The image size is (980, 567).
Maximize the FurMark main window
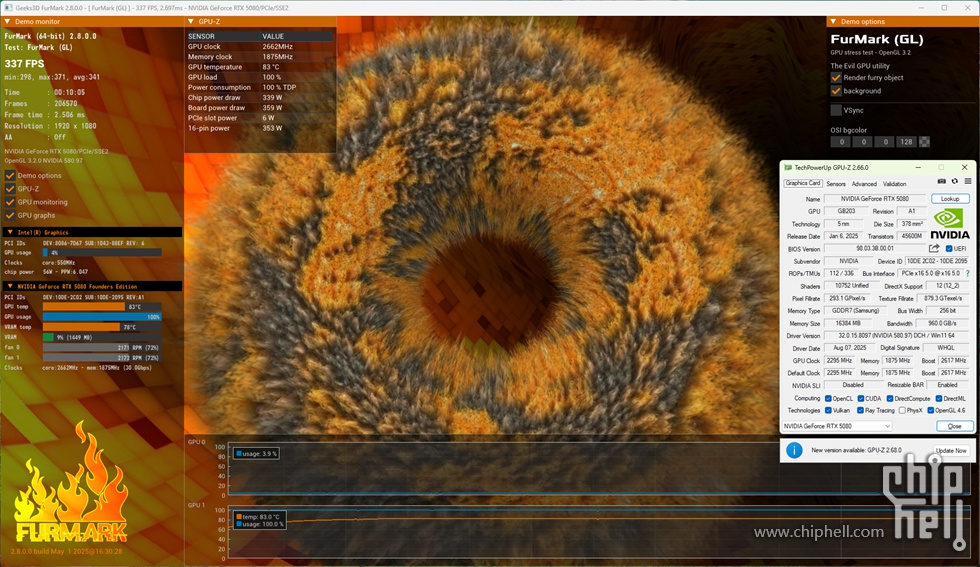(x=944, y=8)
